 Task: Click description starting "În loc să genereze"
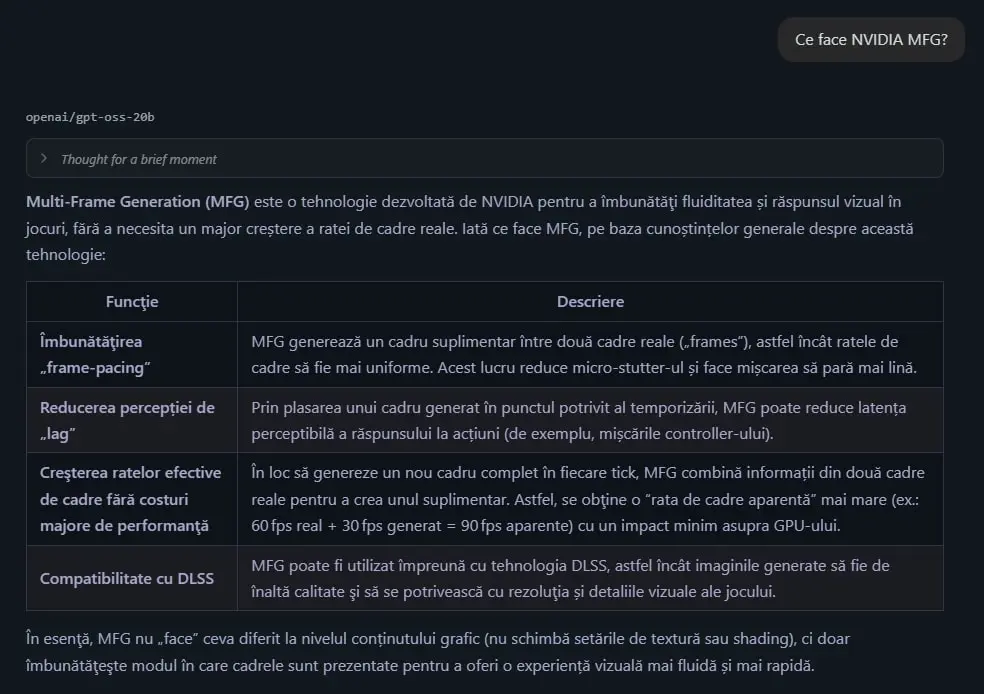pyautogui.click(x=590, y=499)
